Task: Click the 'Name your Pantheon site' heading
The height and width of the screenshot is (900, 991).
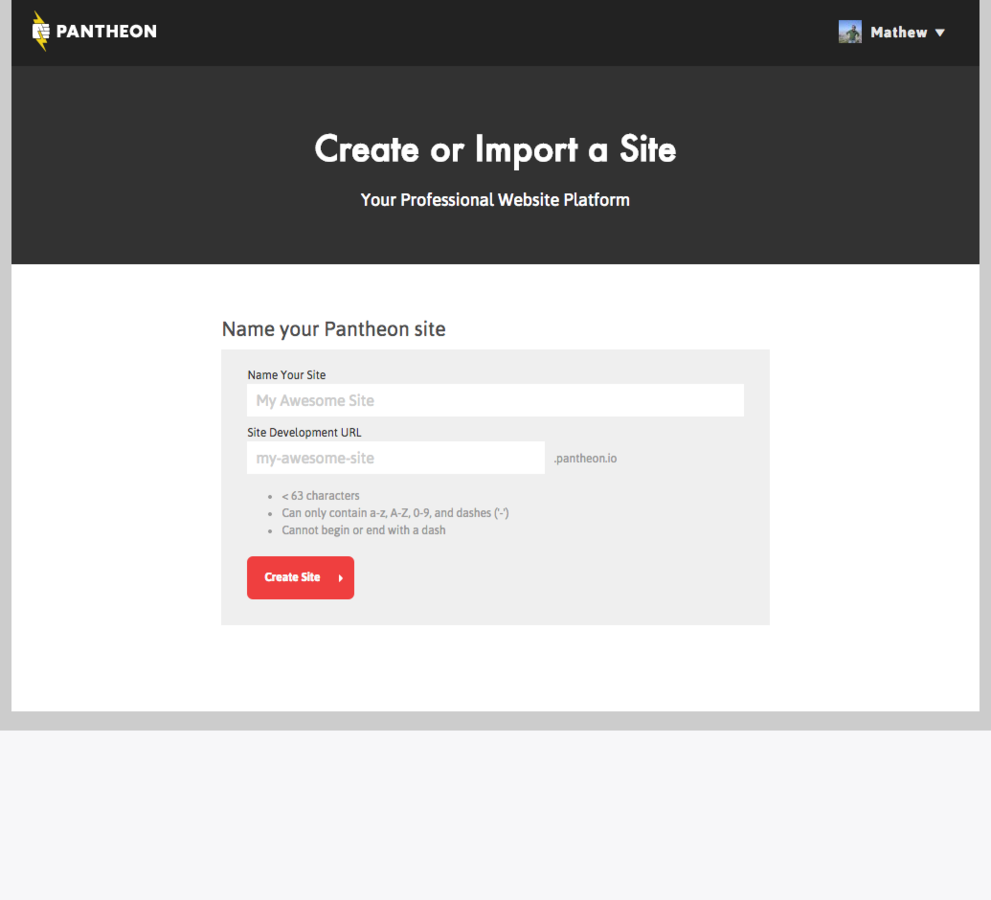Action: click(334, 329)
